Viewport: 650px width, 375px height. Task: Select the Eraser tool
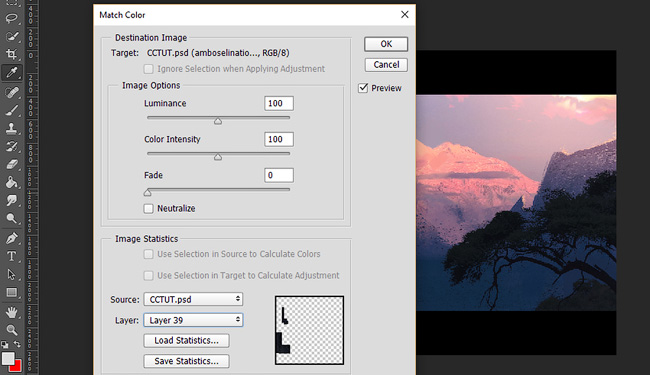coord(12,165)
